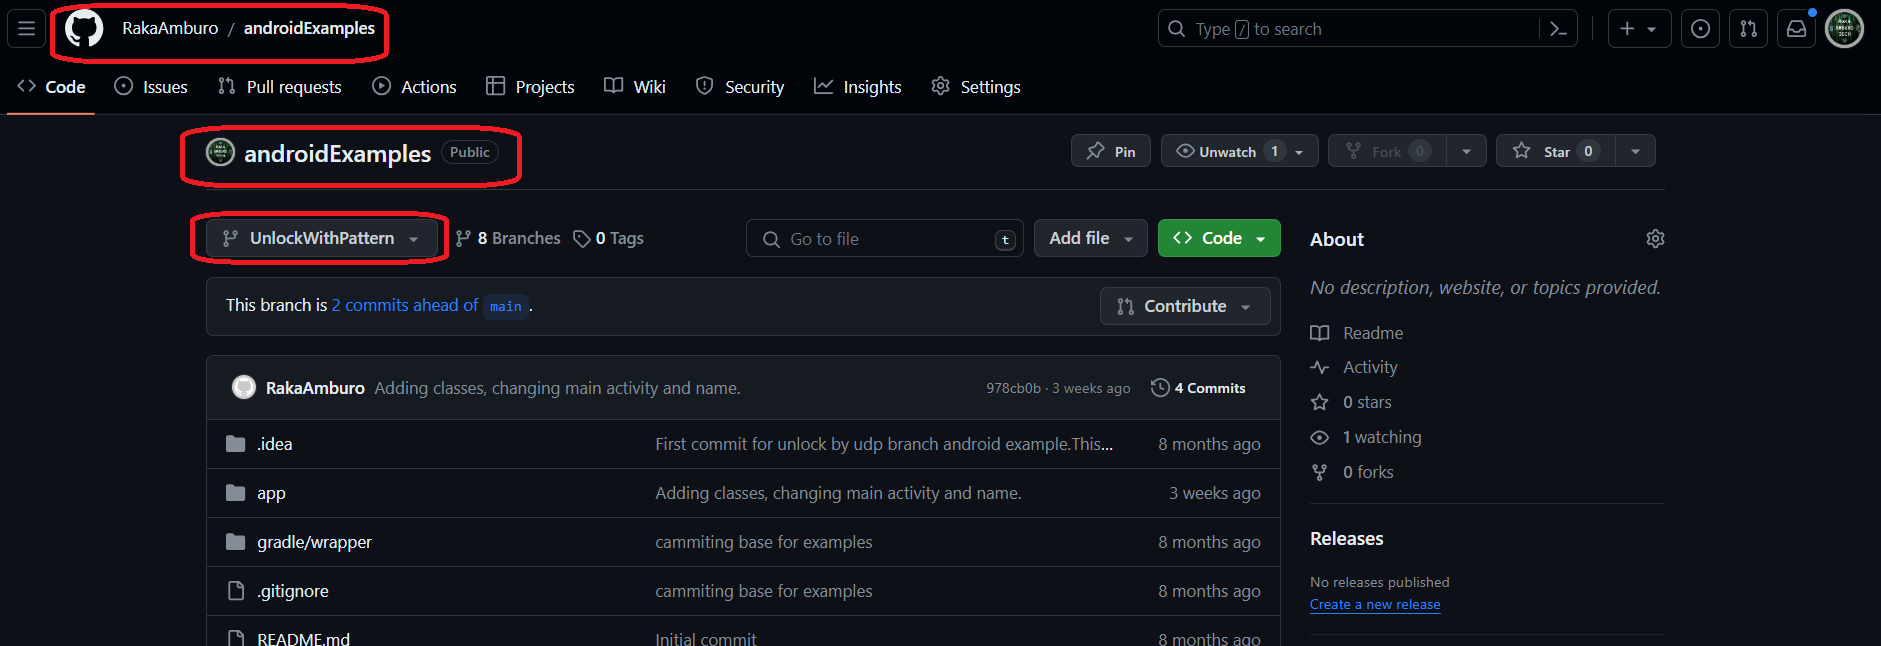Open the README.md file name

click(x=303, y=638)
